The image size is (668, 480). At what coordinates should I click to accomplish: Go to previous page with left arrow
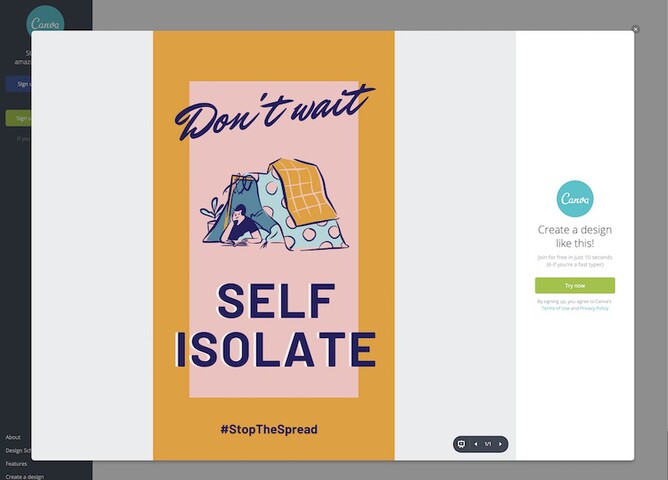click(x=475, y=444)
